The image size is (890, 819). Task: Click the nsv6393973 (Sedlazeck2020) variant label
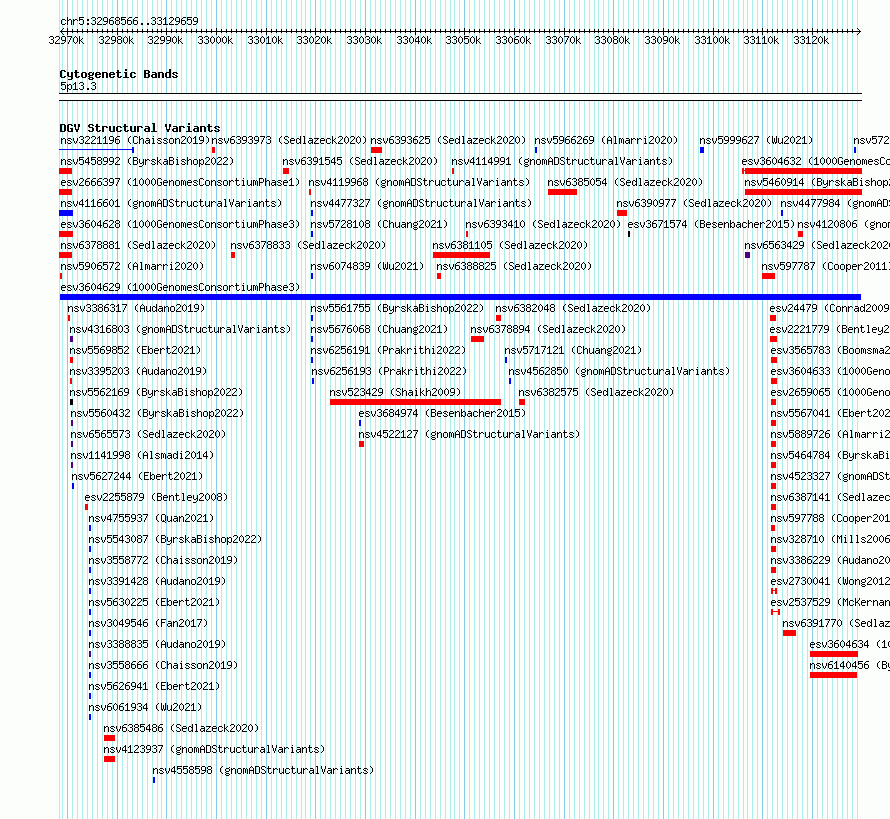[289, 140]
